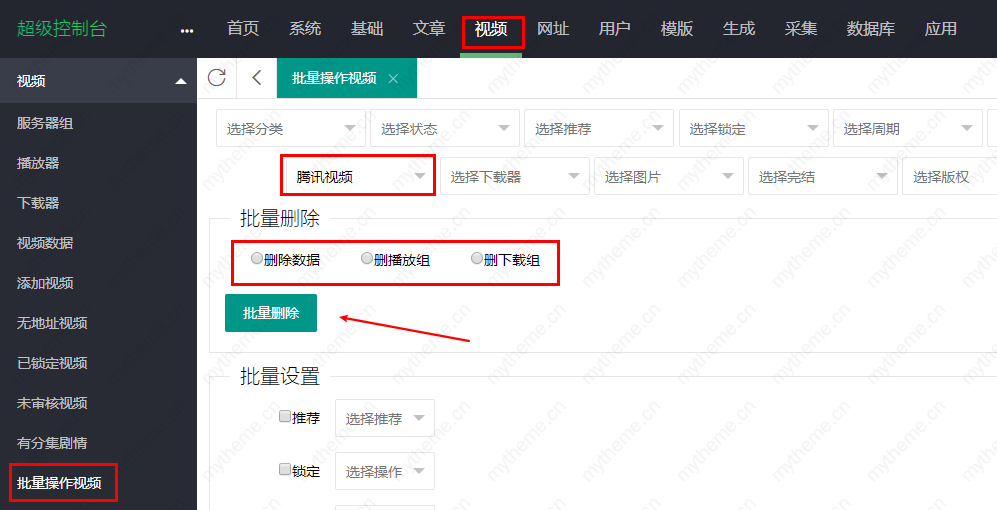Screen dimensions: 997x510
Task: Expand the 腾讯视频 player dropdown
Action: [x=358, y=177]
